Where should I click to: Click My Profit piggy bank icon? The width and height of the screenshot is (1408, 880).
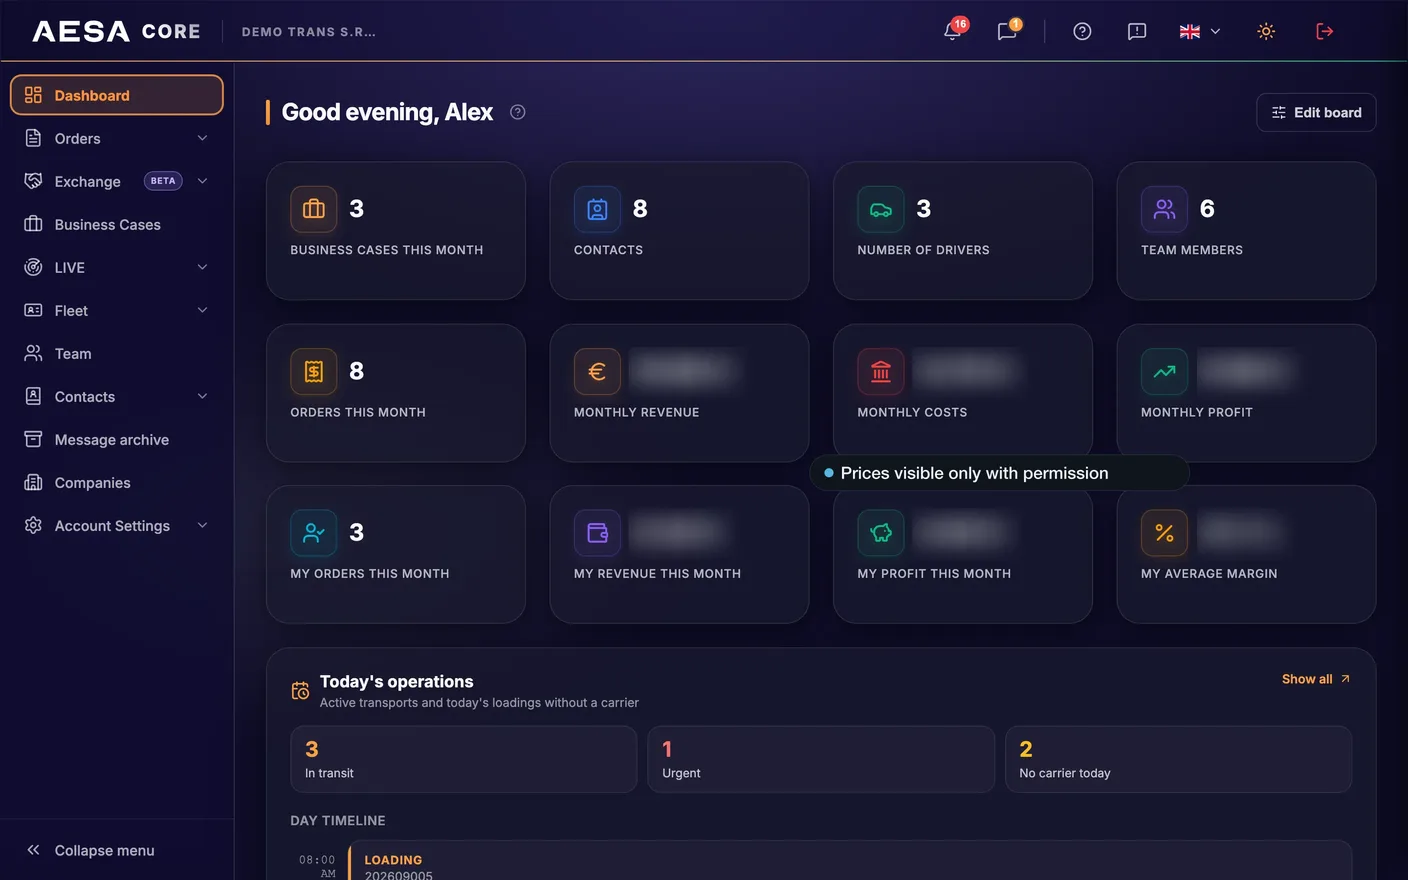click(x=881, y=533)
